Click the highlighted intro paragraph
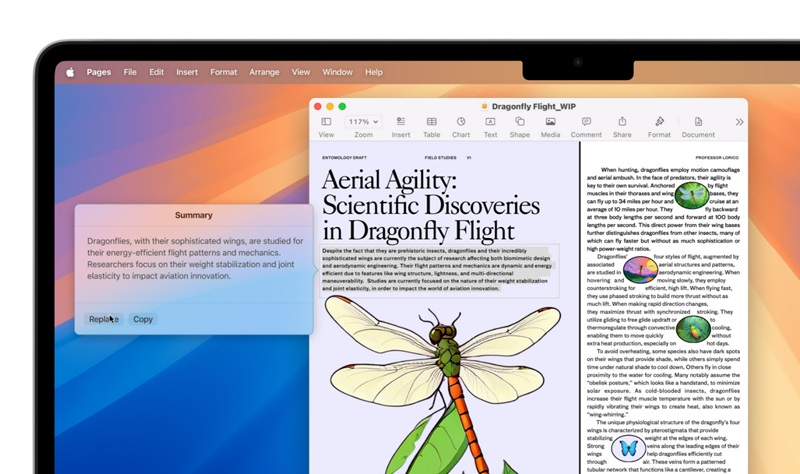Viewport: 800px width, 474px height. coord(437,269)
